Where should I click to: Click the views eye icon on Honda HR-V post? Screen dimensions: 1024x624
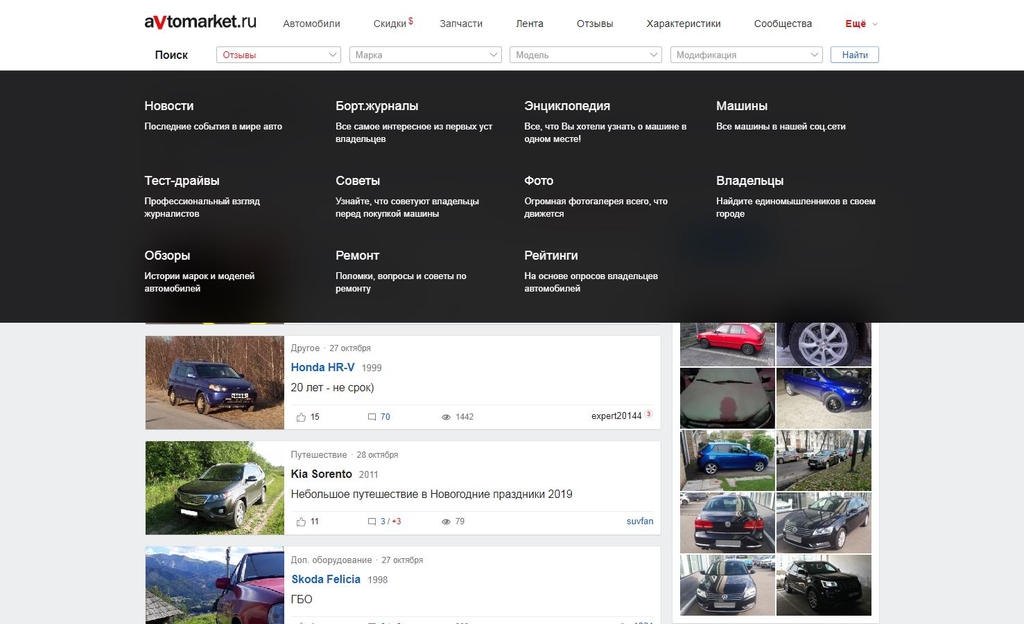tap(446, 417)
